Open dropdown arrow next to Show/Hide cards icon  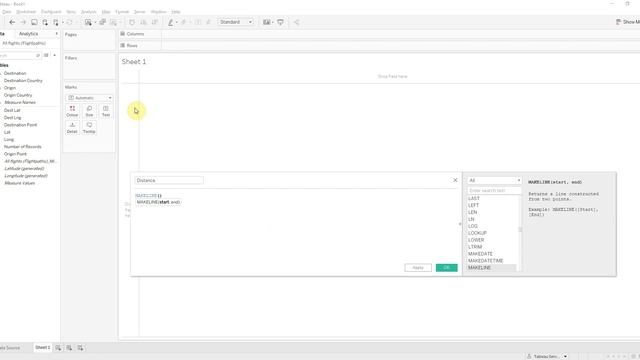273,22
